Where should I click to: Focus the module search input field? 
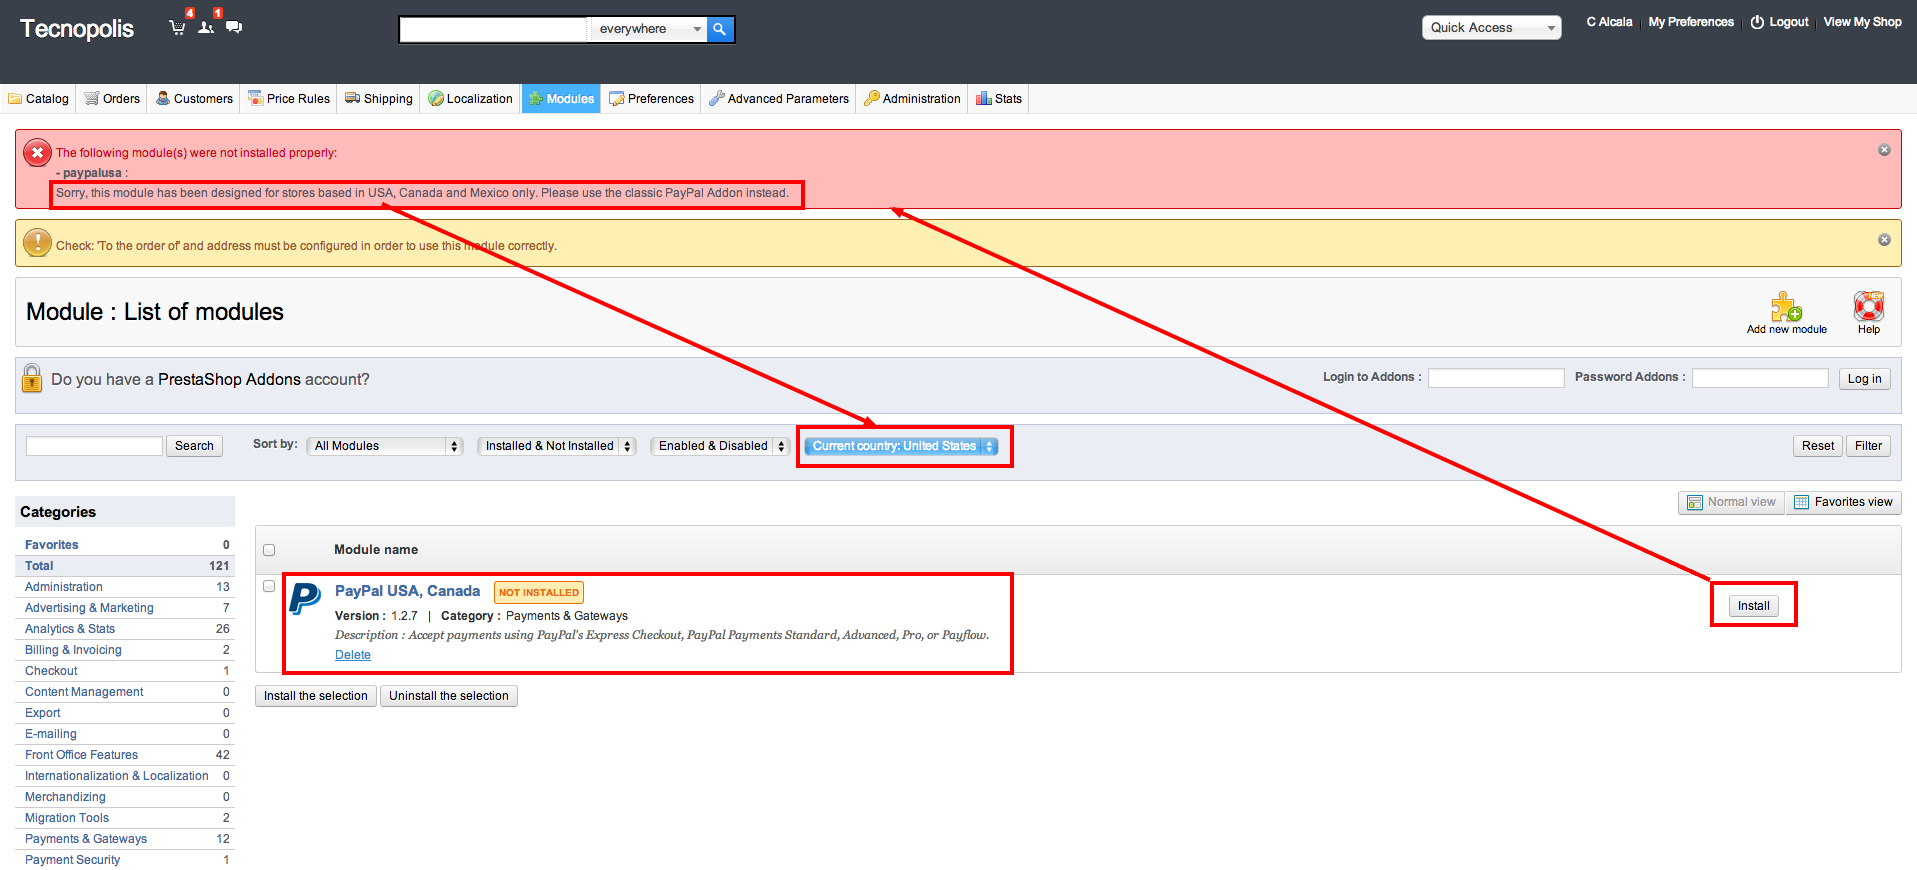94,446
